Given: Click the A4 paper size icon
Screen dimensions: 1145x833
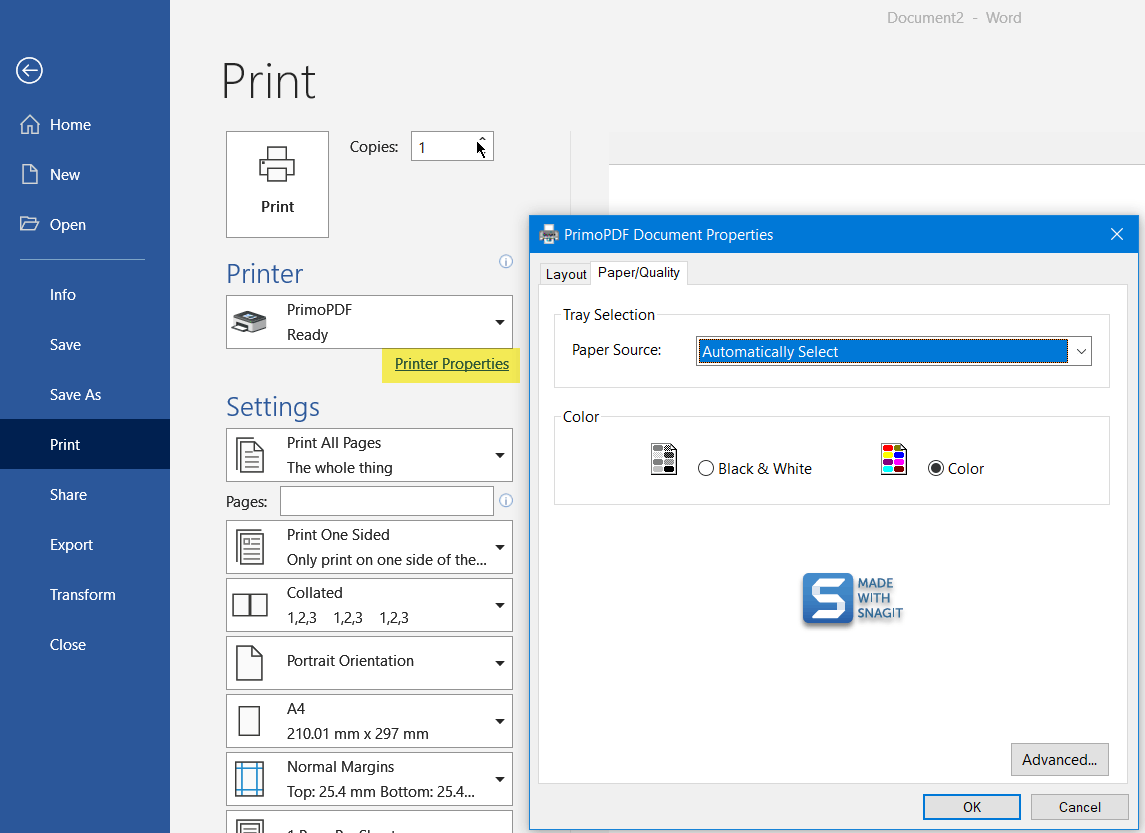Looking at the screenshot, I should [x=250, y=721].
